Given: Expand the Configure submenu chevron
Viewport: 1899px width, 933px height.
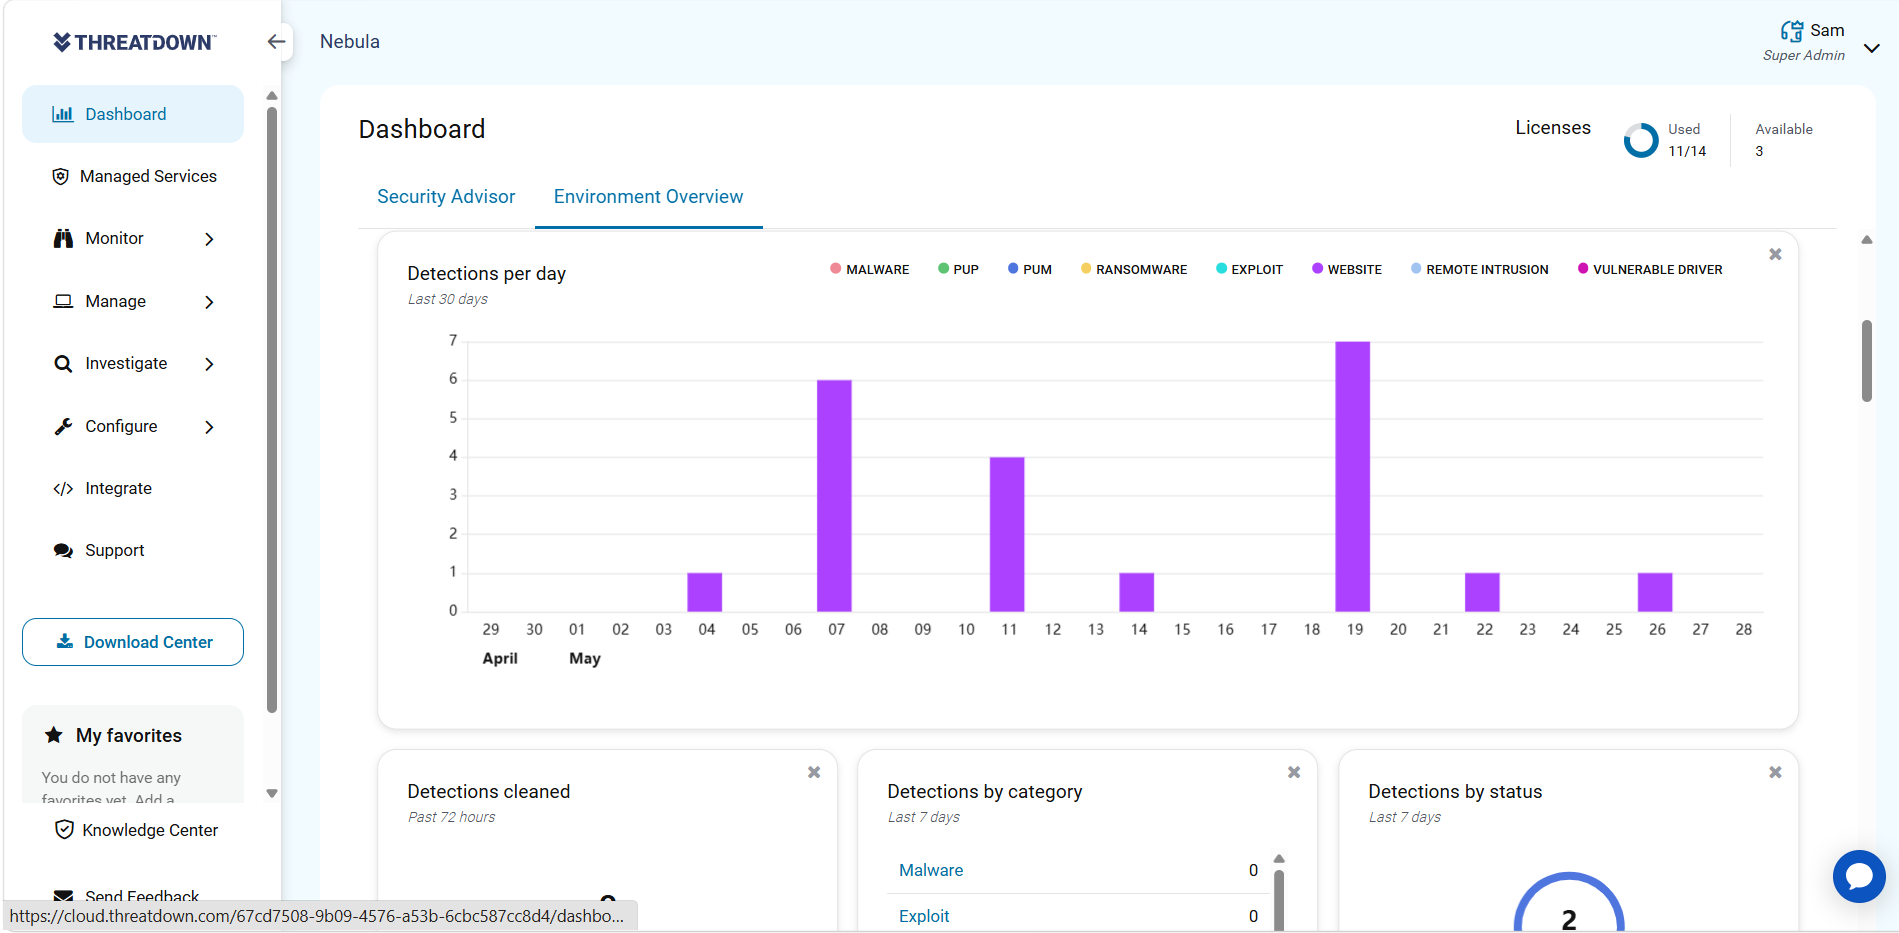Looking at the screenshot, I should (209, 427).
